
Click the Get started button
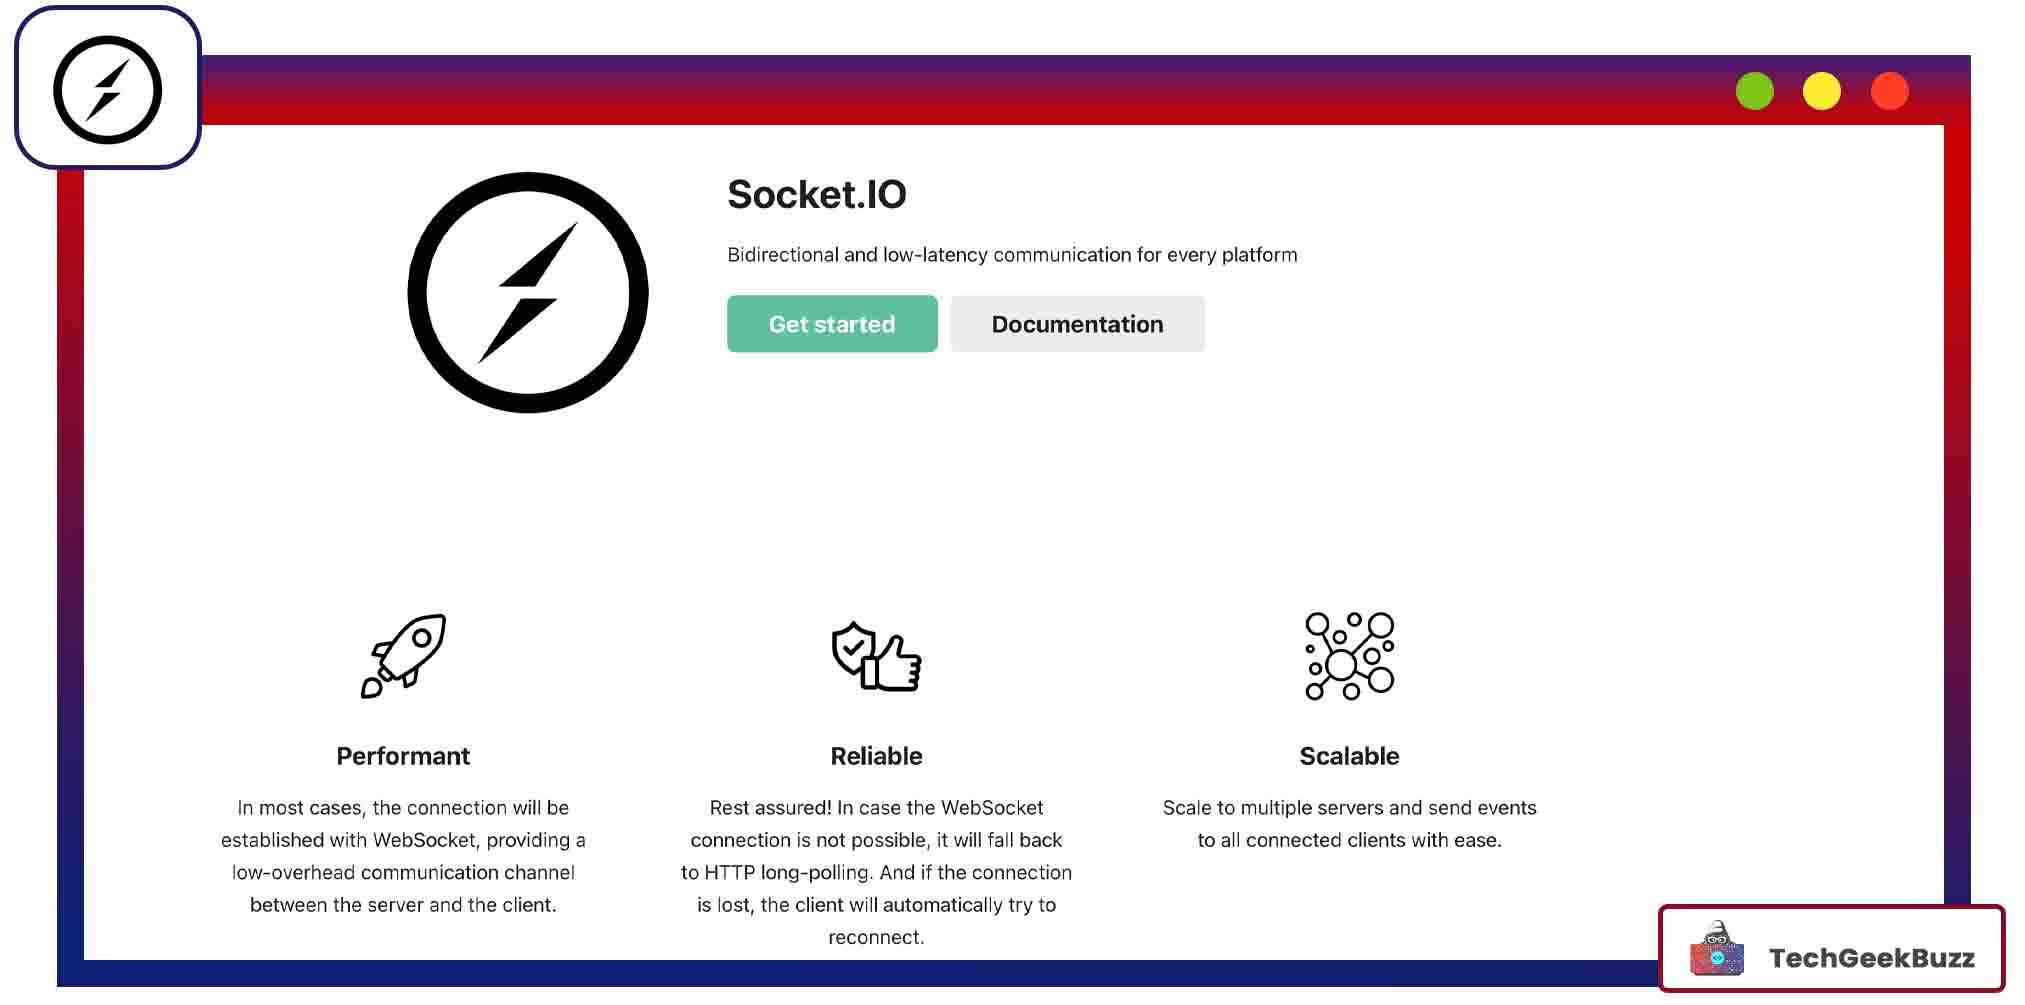click(x=832, y=324)
